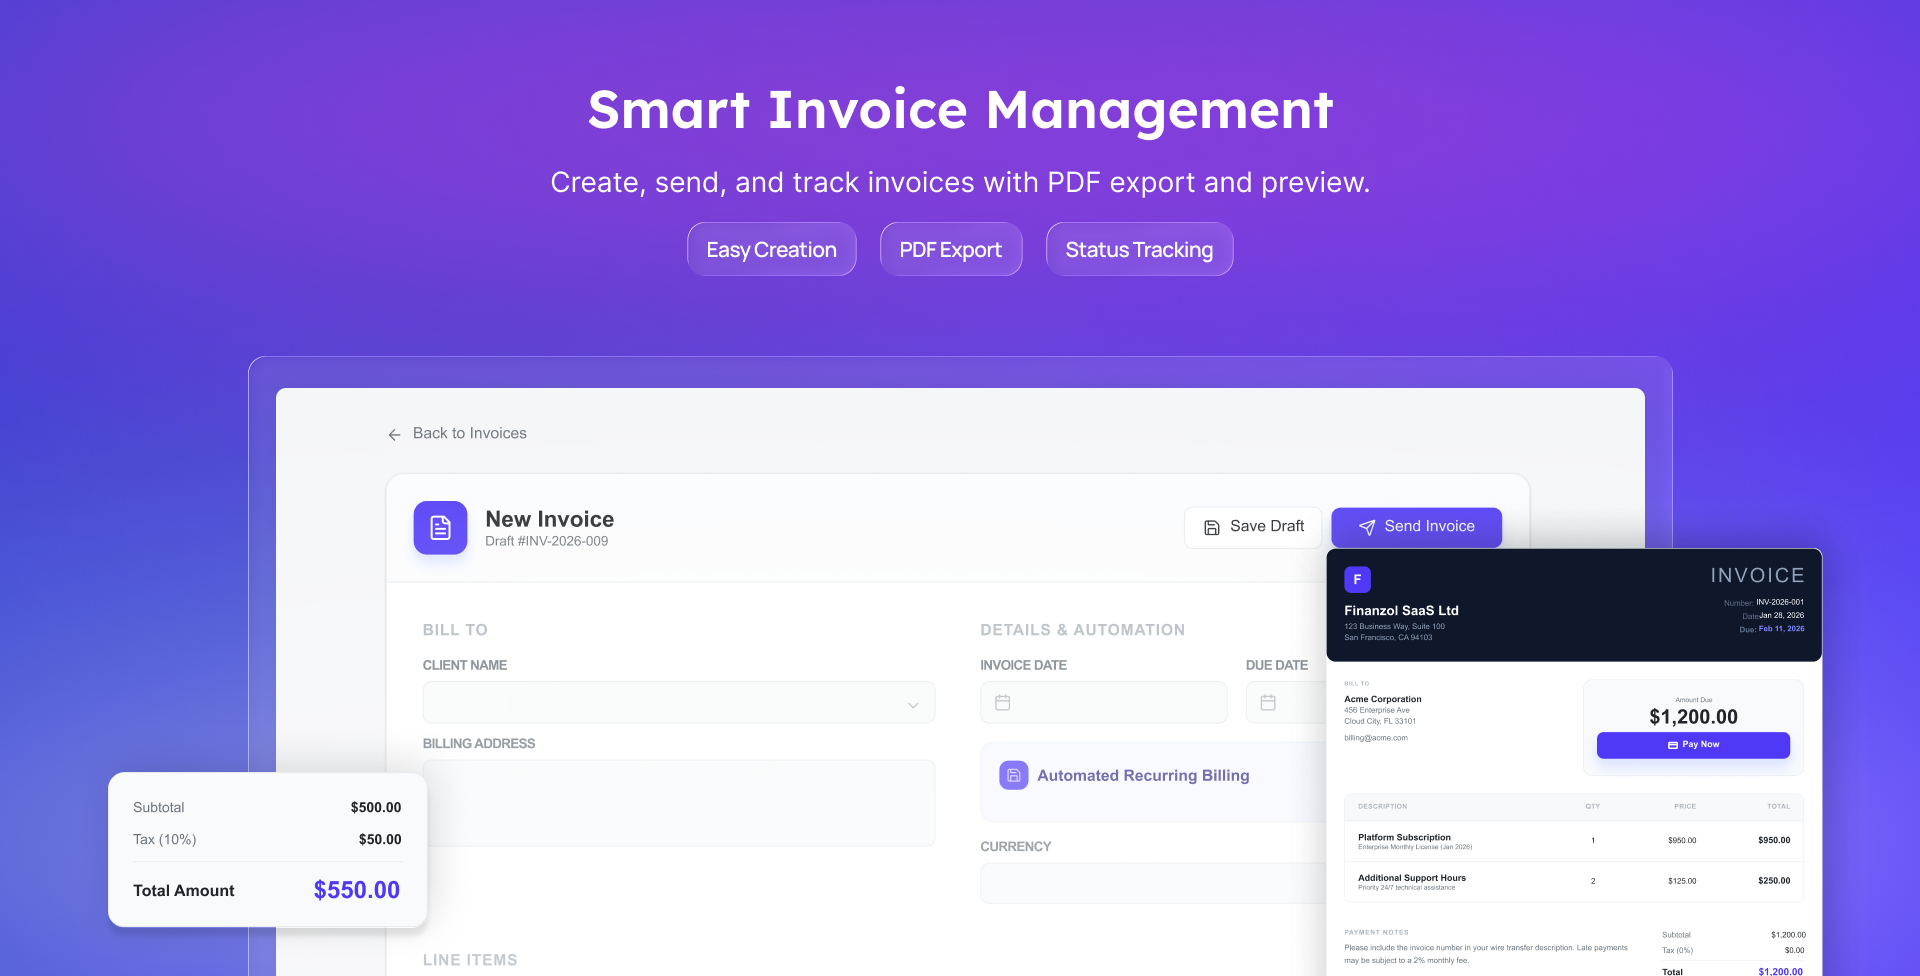The image size is (1920, 976).
Task: Click the Automated Recurring Billing document icon
Action: [x=1013, y=775]
